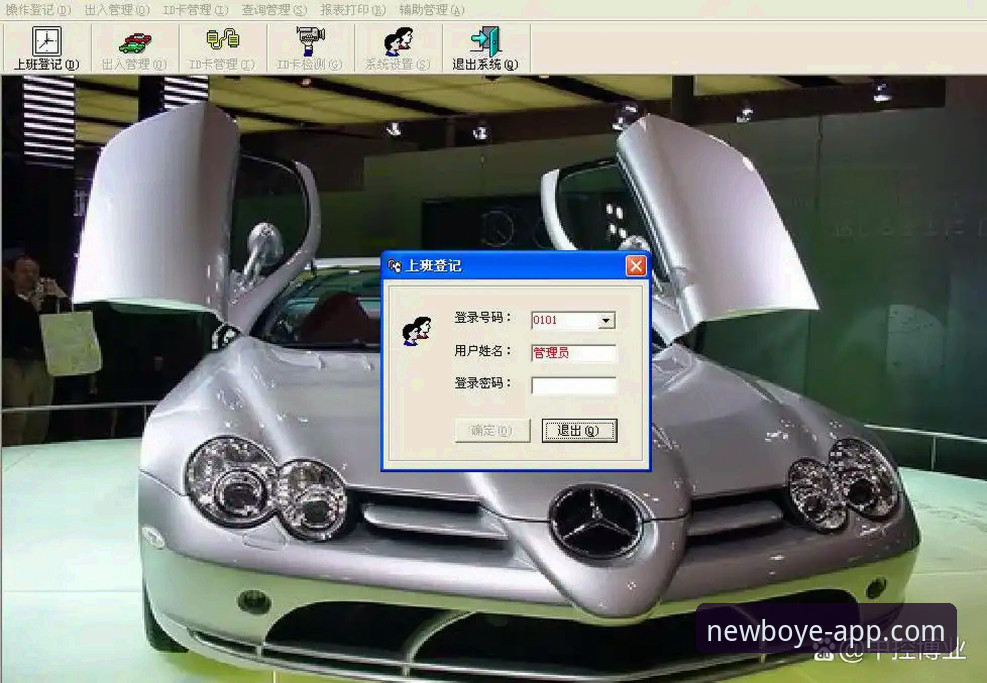Open the 出入管理 menu in menu bar
The width and height of the screenshot is (987, 683).
[x=117, y=10]
